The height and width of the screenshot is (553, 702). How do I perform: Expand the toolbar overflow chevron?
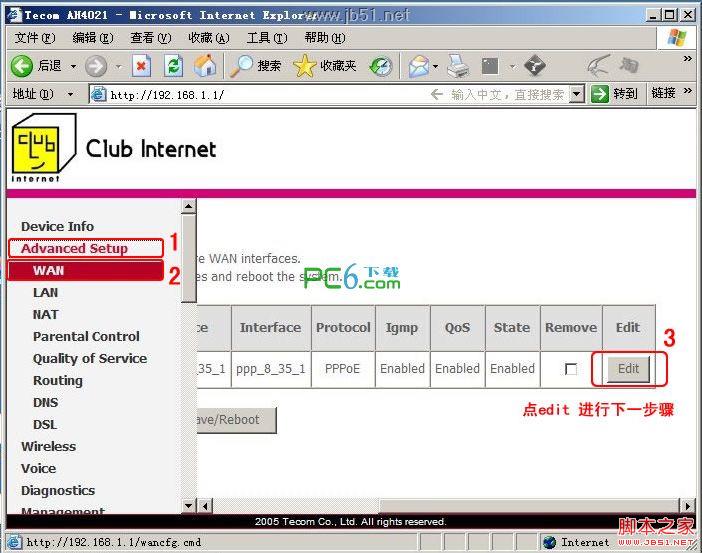tap(687, 58)
